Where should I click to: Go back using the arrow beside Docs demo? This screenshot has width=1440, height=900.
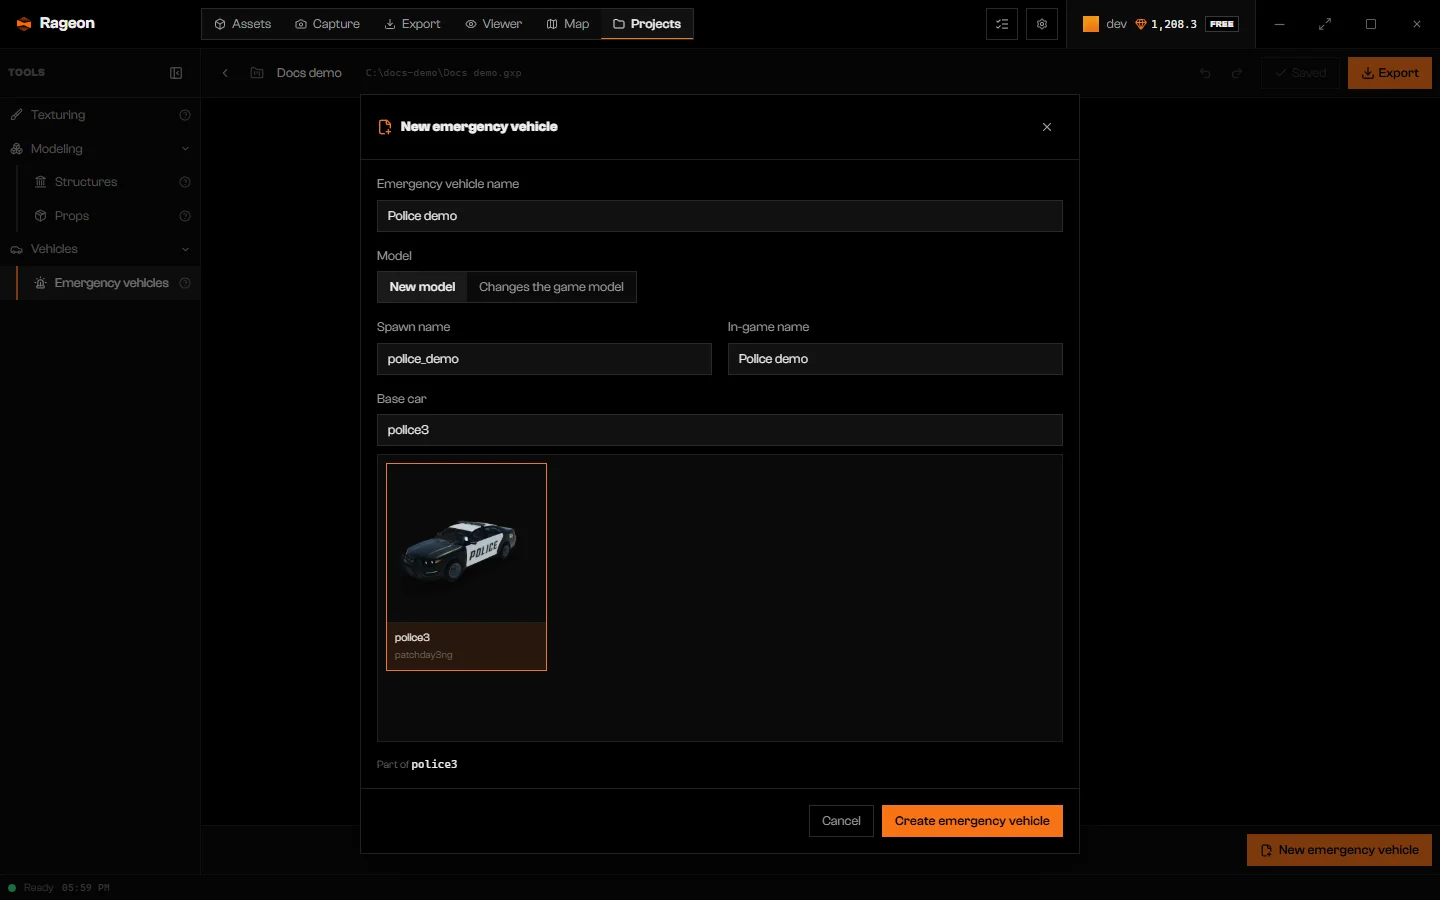tap(225, 73)
